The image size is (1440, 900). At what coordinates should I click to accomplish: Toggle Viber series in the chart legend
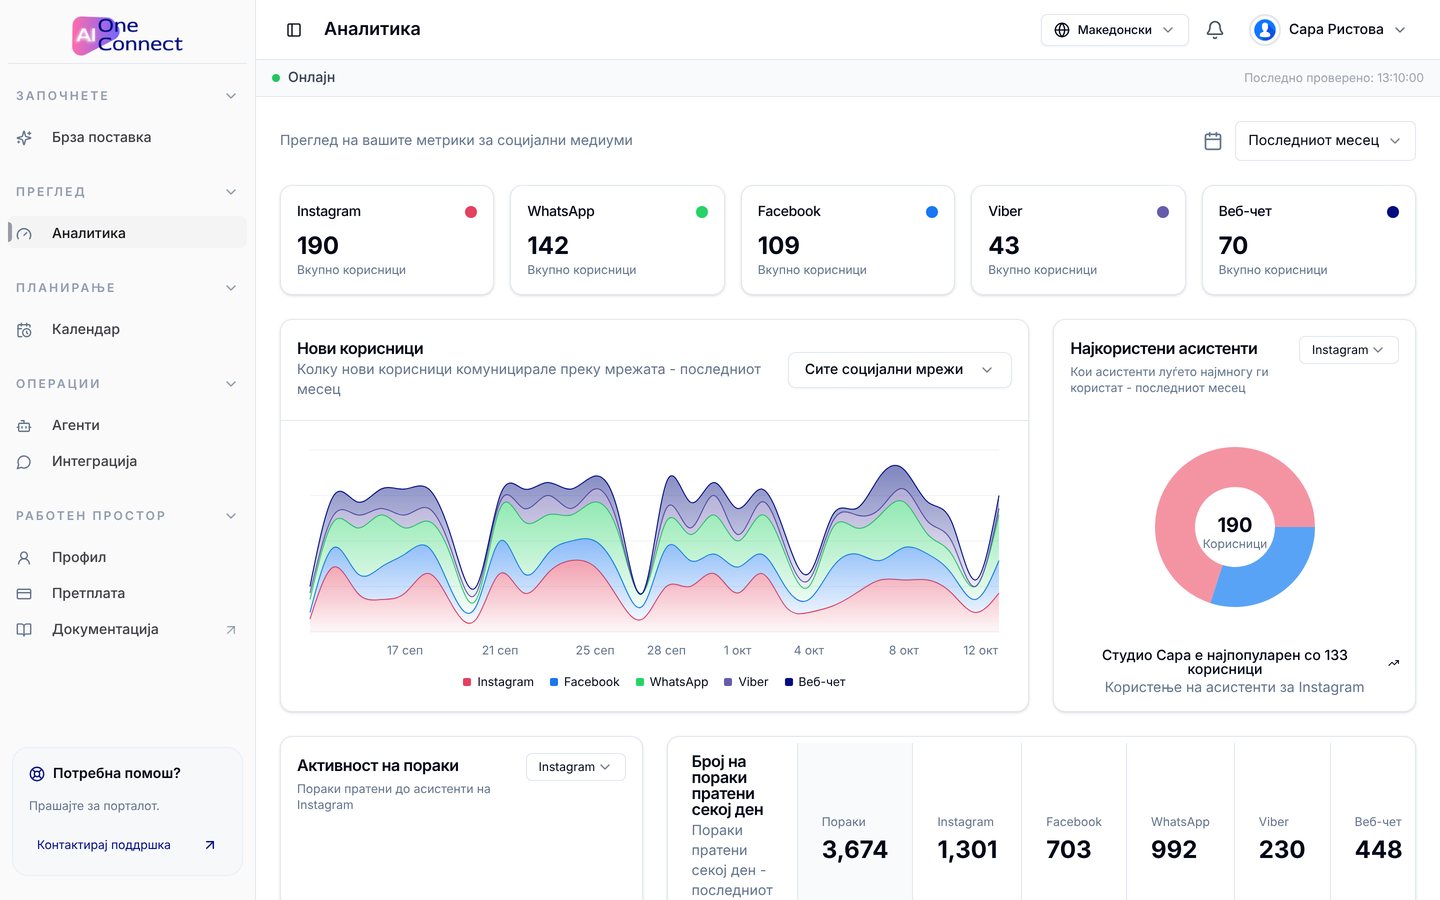tap(746, 682)
